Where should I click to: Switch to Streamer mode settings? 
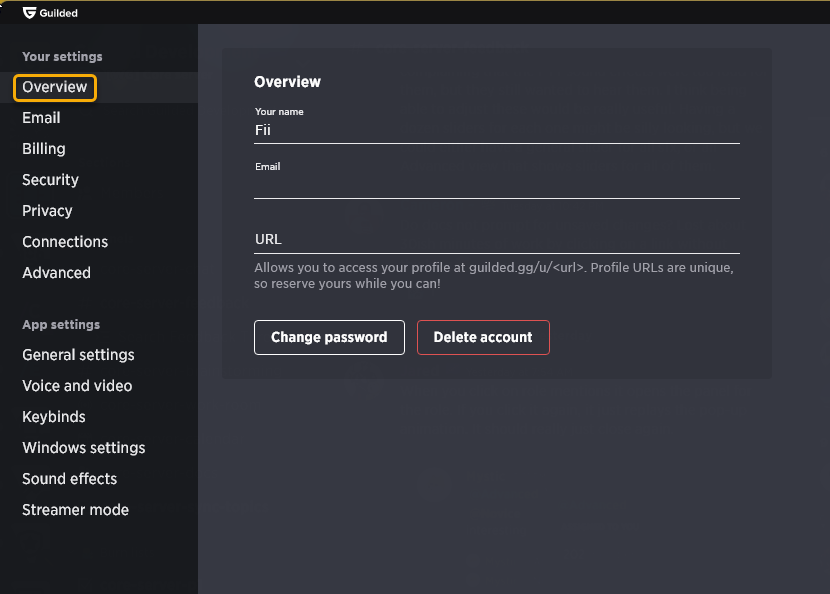point(76,510)
